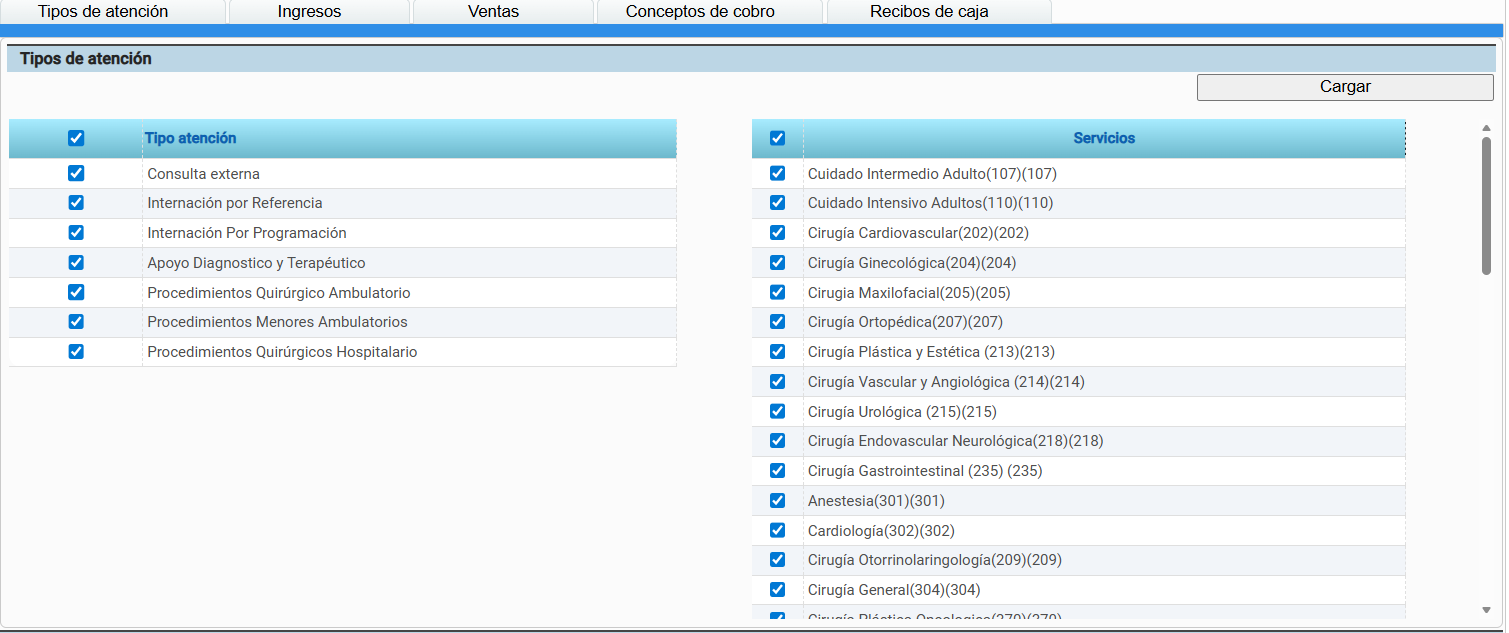This screenshot has width=1509, height=633.
Task: Click the scroll down arrow of services list
Action: coord(1486,610)
